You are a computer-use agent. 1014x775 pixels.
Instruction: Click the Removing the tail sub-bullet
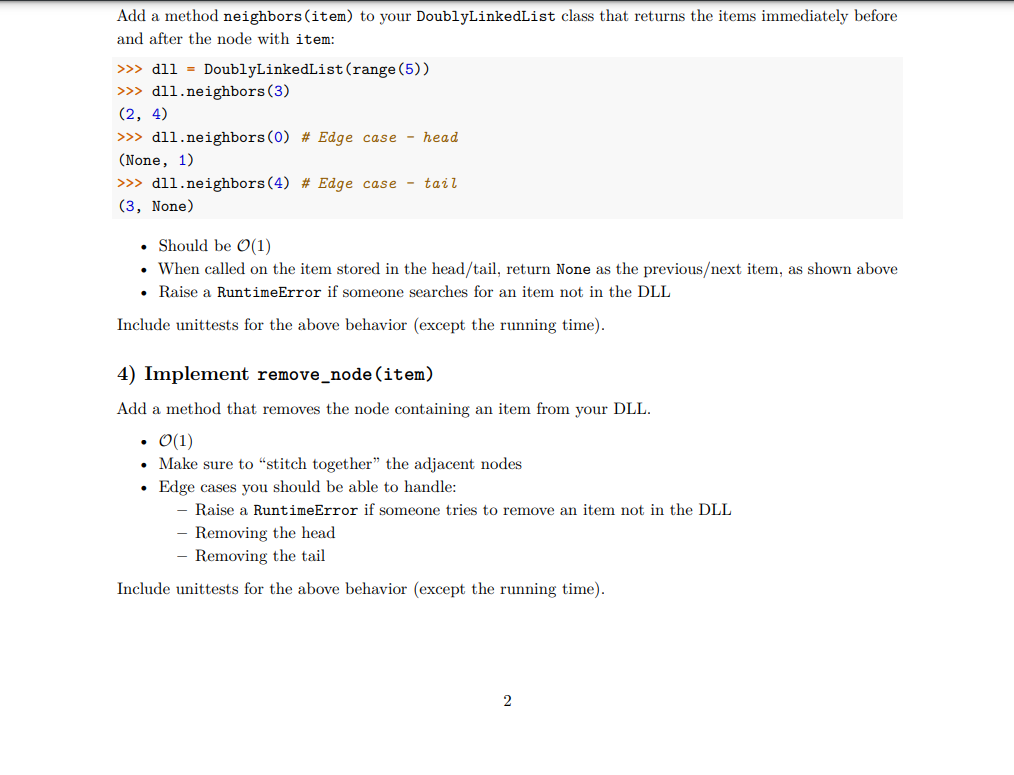tap(259, 556)
